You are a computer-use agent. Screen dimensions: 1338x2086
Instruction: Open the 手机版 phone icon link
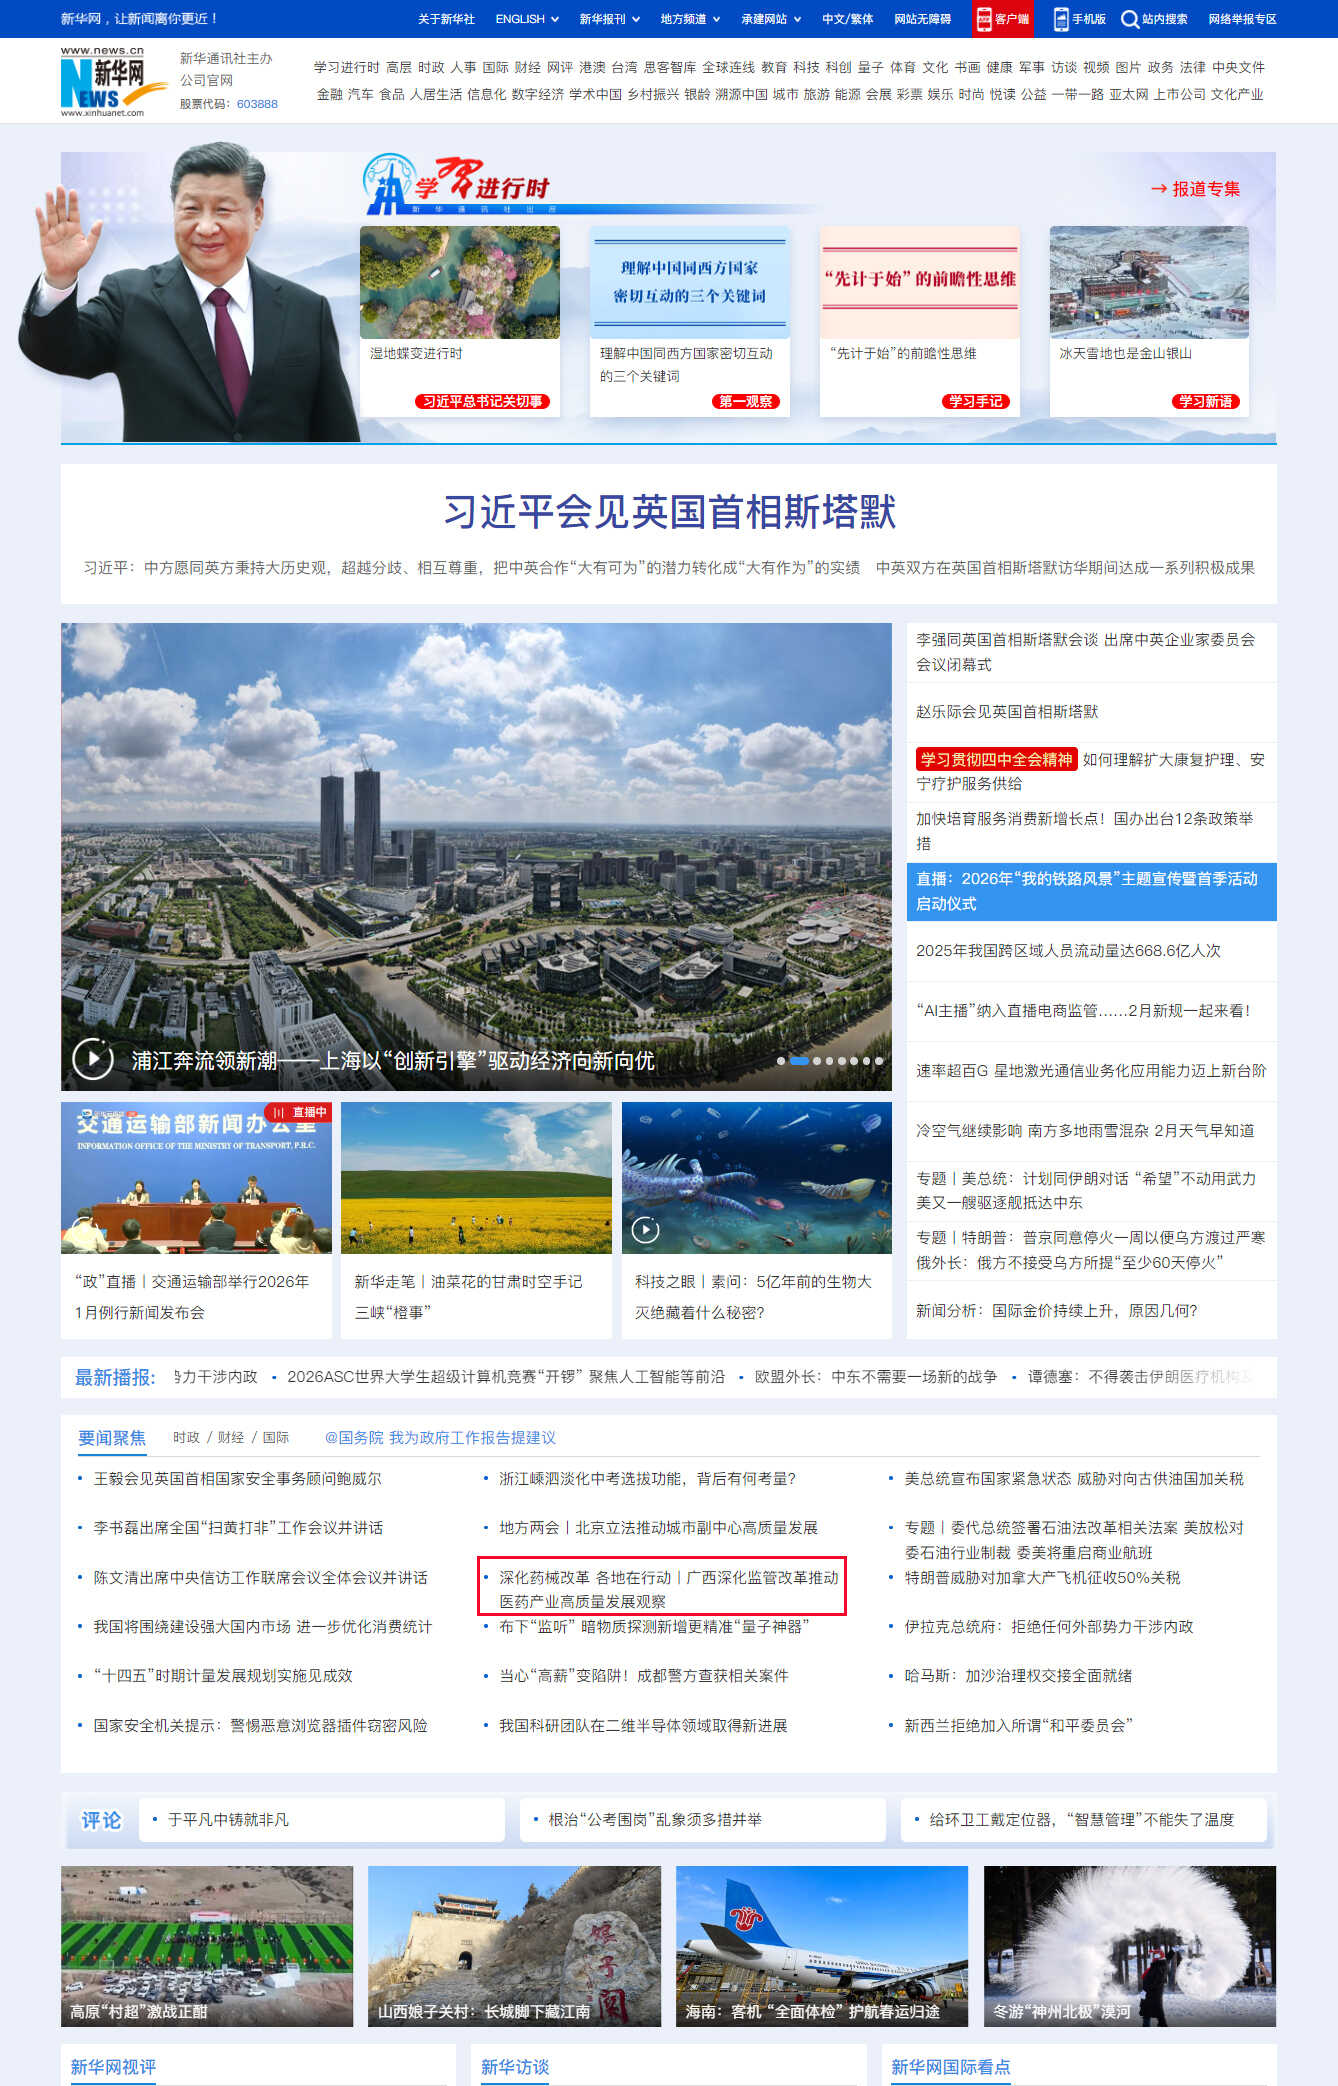point(1061,19)
